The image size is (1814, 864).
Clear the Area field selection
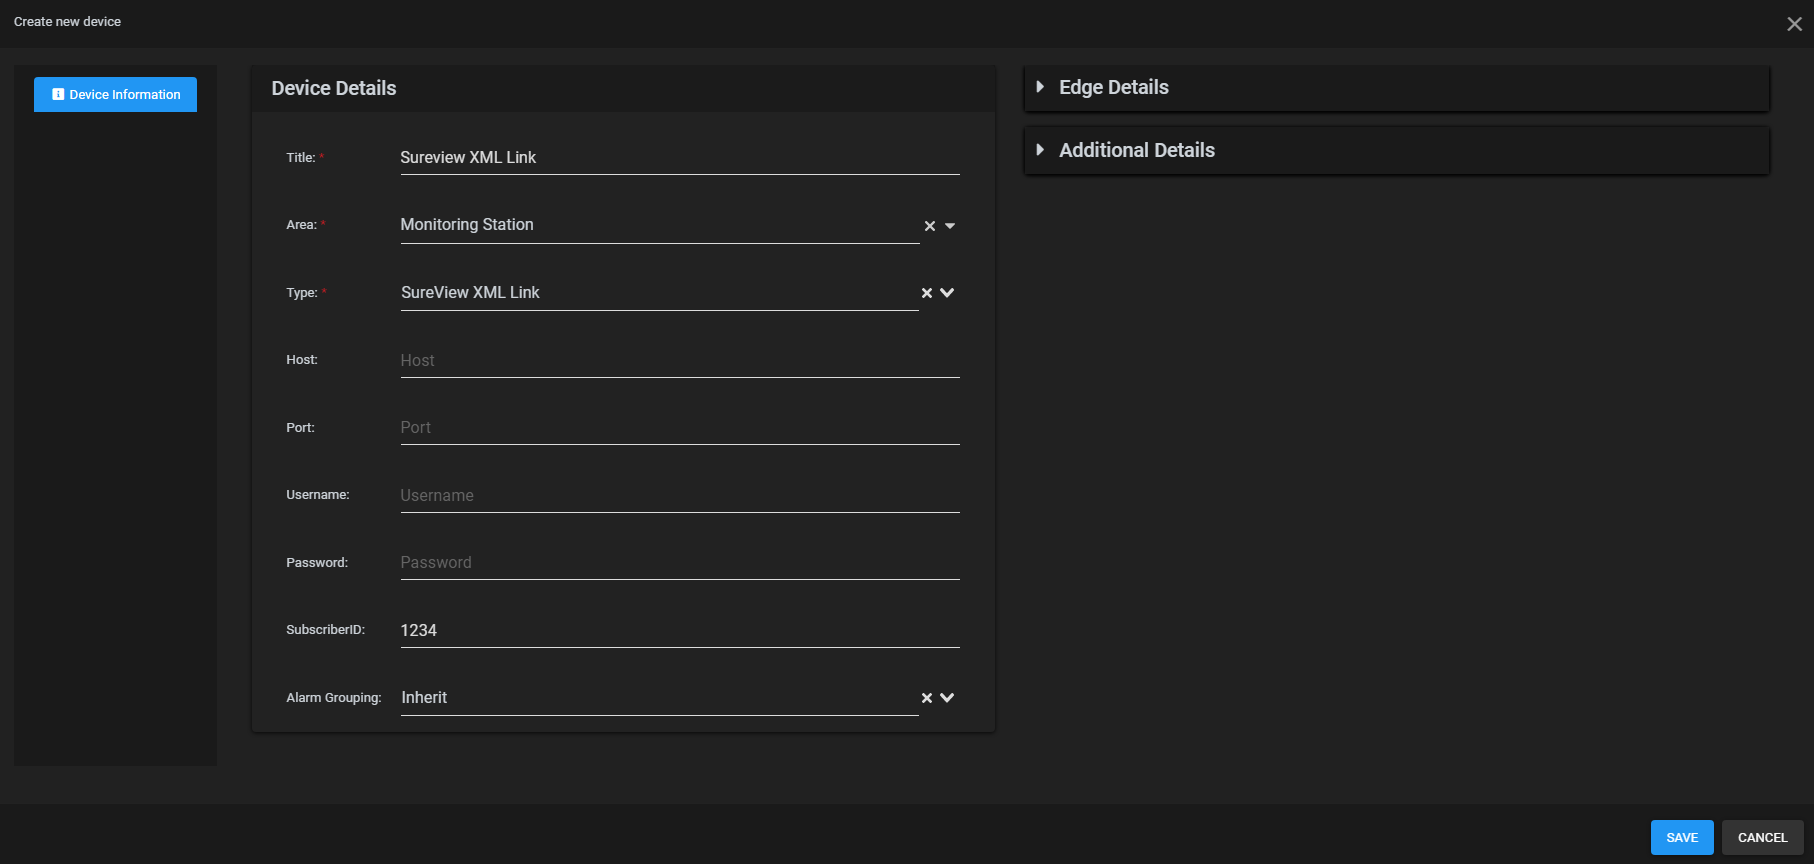point(929,226)
